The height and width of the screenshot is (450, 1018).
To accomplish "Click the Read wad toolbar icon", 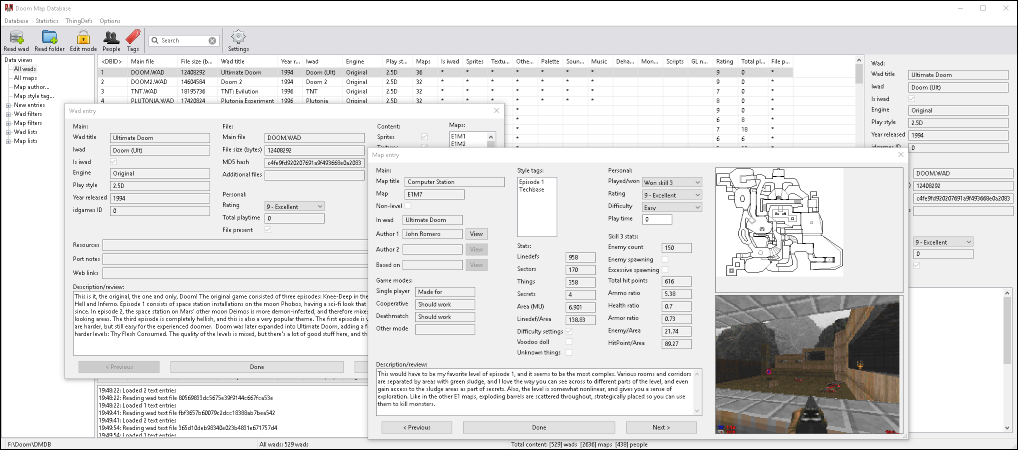I will pyautogui.click(x=16, y=38).
